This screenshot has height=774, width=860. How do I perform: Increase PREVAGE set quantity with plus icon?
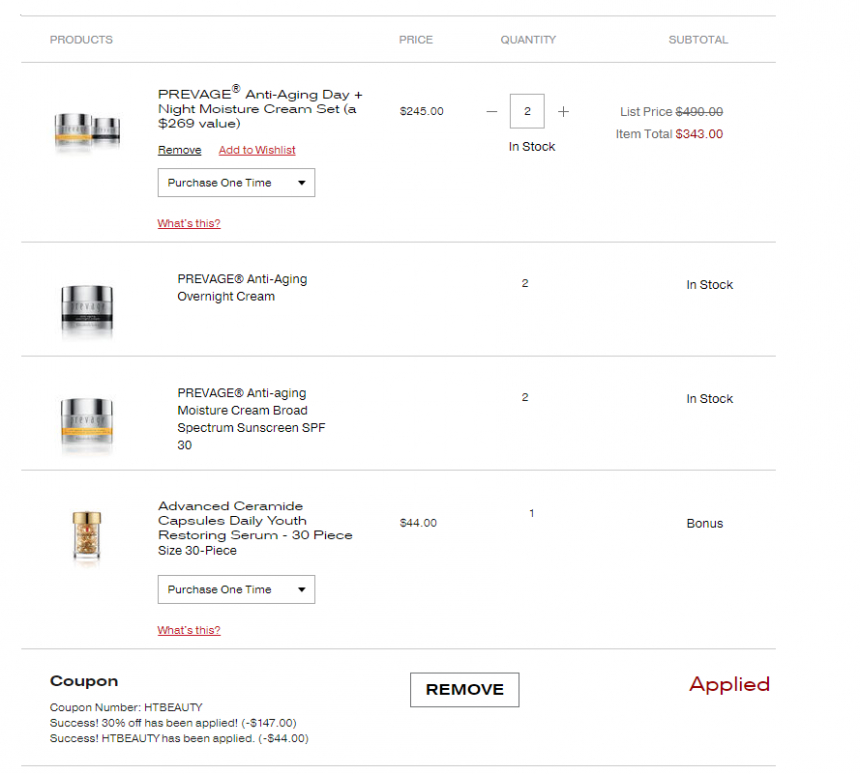pos(563,111)
